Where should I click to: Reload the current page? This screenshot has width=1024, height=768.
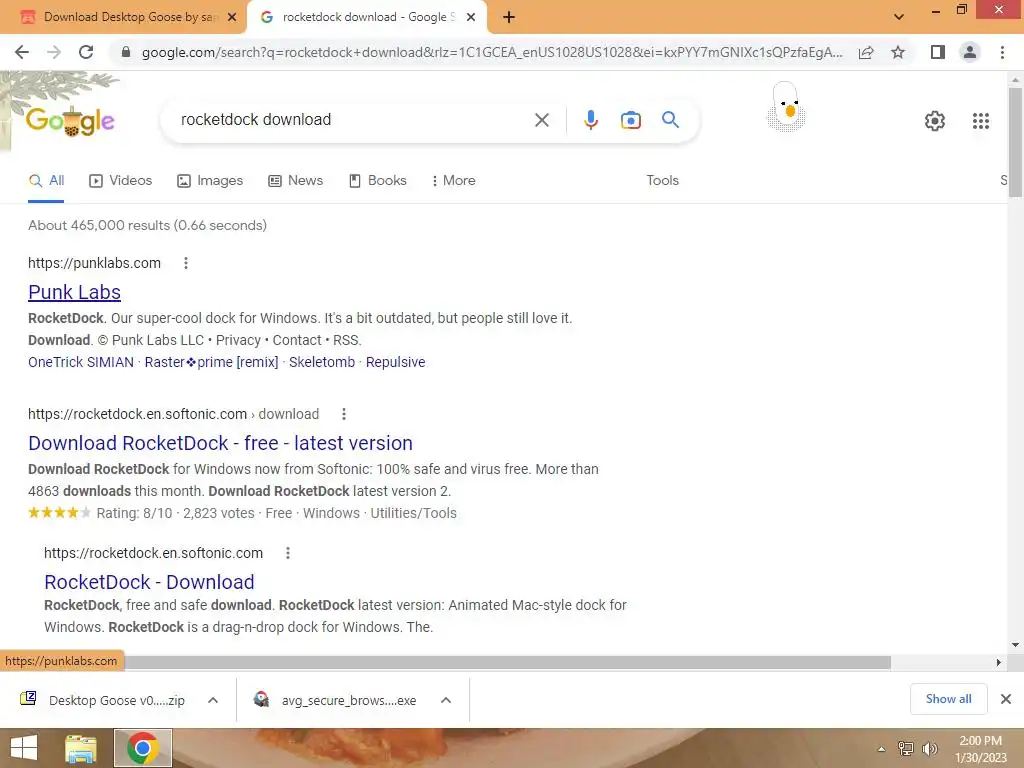(86, 52)
